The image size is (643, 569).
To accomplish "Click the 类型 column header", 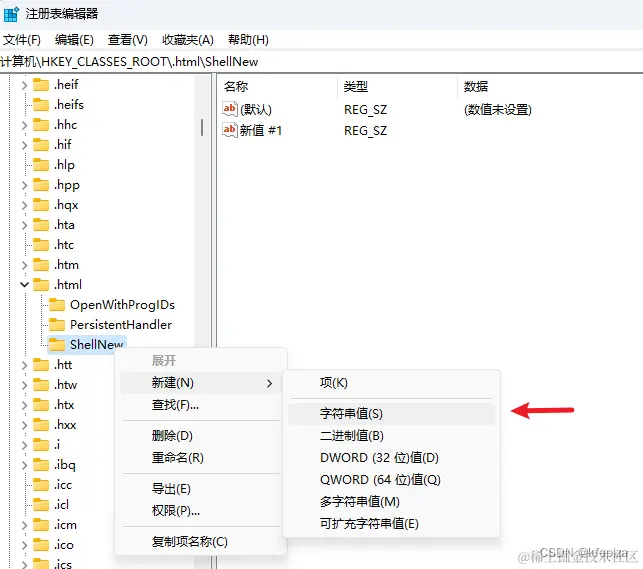I will tap(356, 86).
